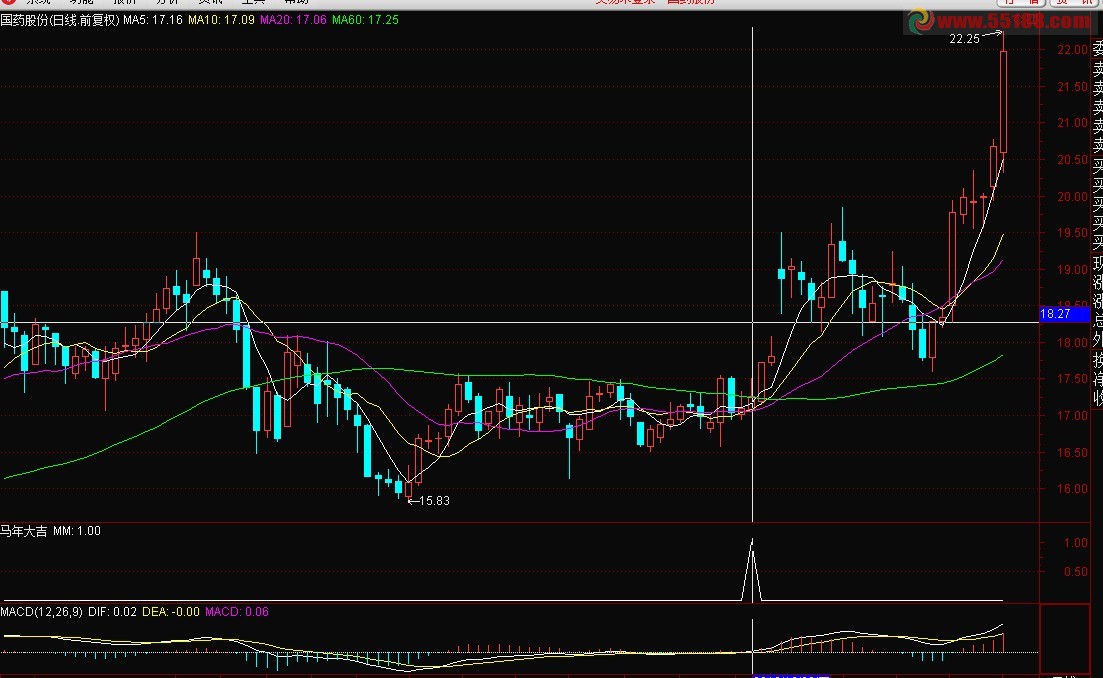1103x678 pixels.
Task: Click the 国药股份(日线.前复权) chart title
Action: 60,20
